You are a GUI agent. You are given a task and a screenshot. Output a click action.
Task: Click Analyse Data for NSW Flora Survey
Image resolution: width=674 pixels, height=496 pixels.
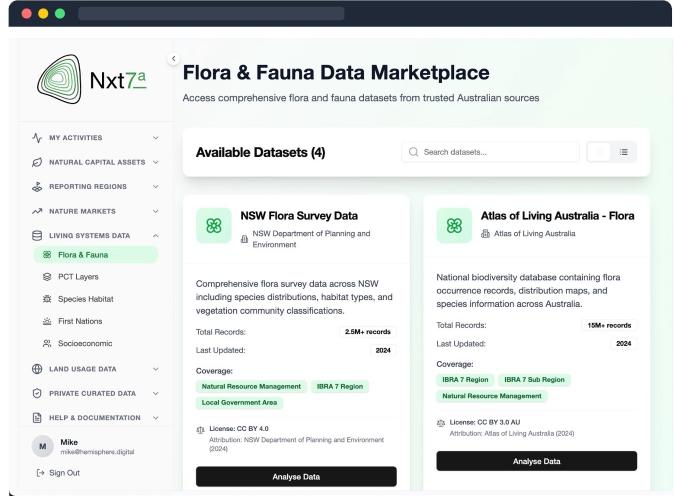(x=296, y=477)
